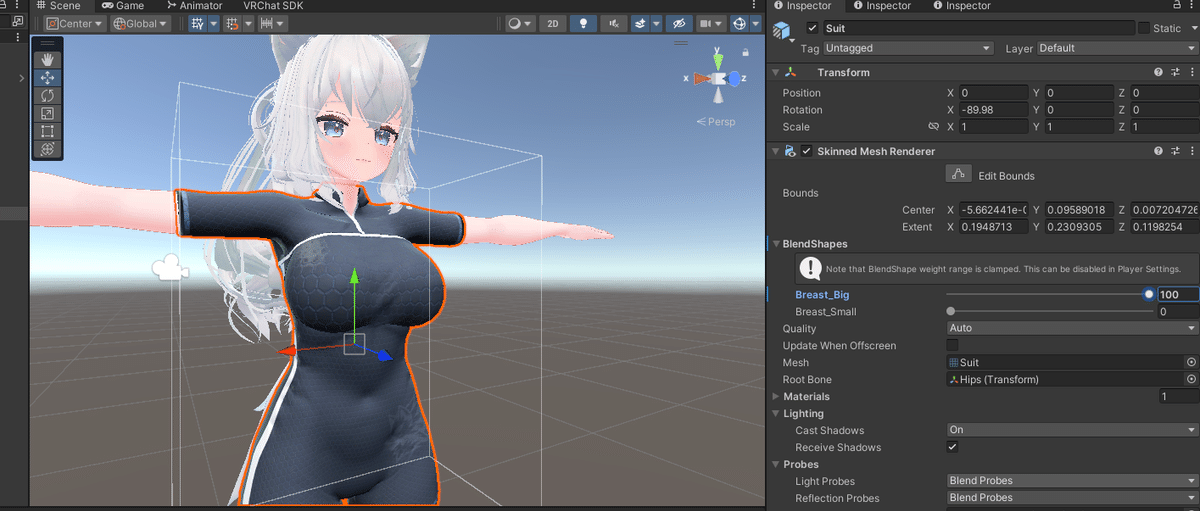Check Update When Offscreen
The width and height of the screenshot is (1200, 511).
point(952,345)
